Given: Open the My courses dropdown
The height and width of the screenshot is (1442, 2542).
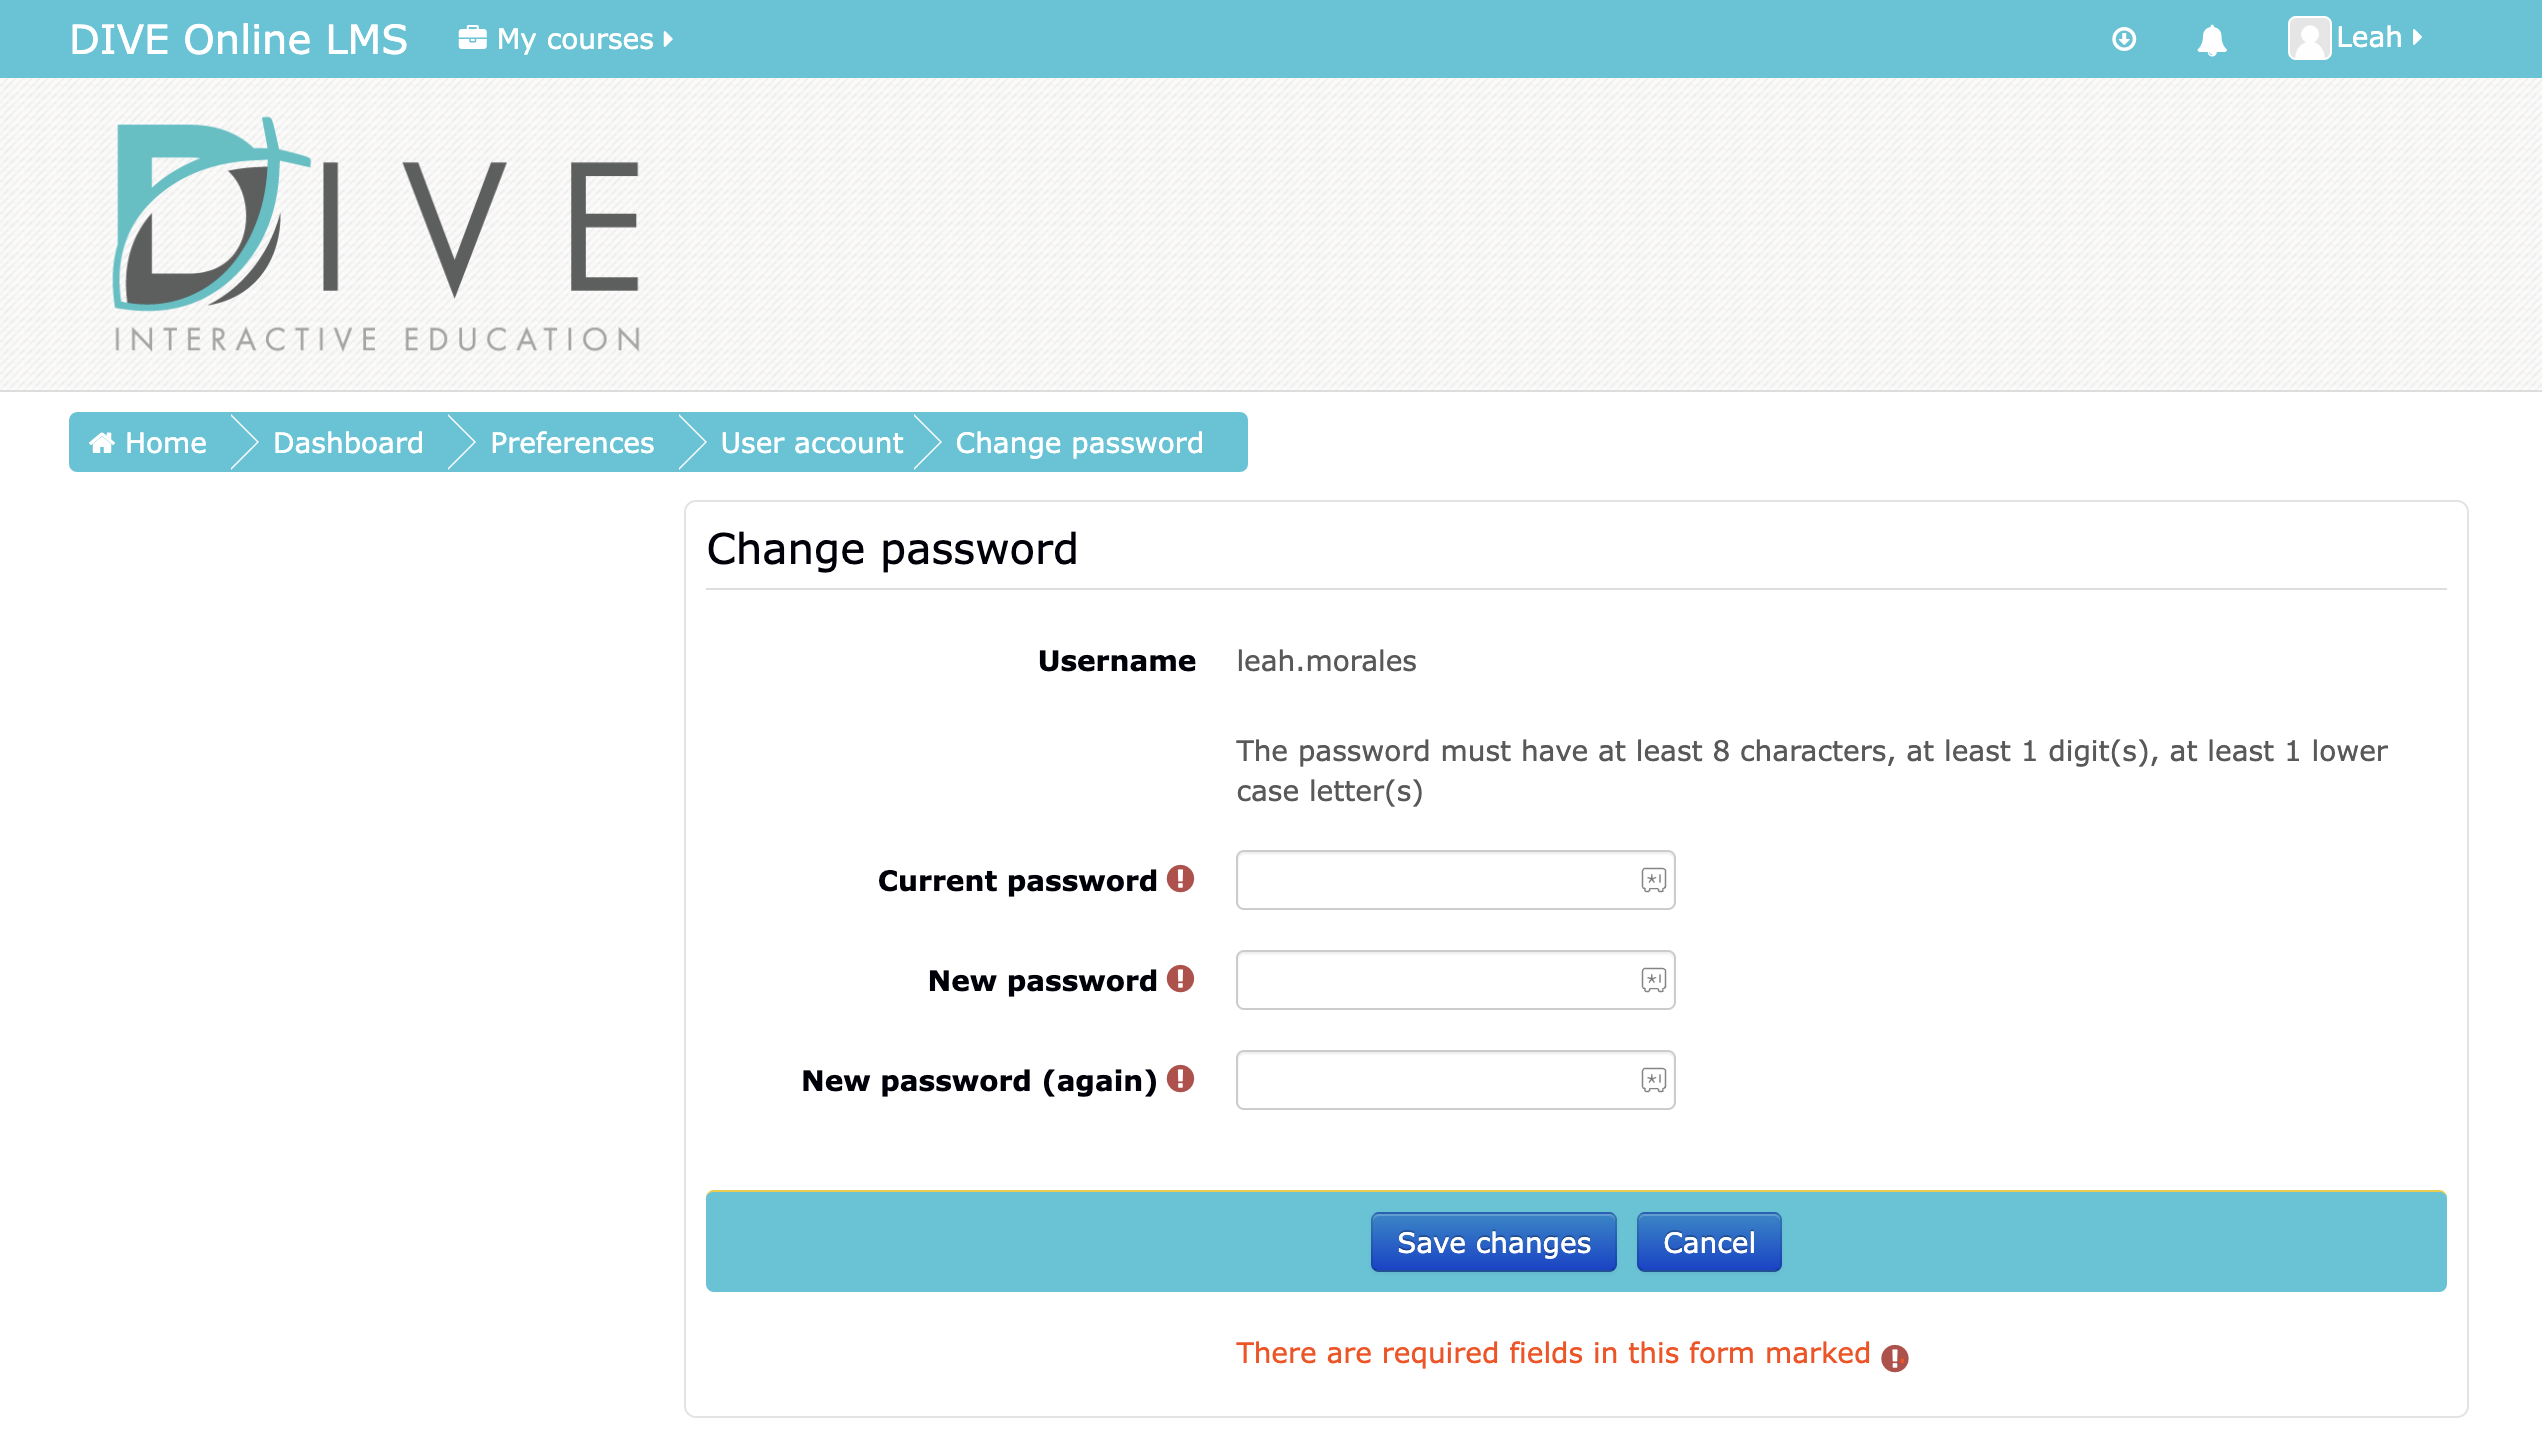Looking at the screenshot, I should pyautogui.click(x=568, y=38).
